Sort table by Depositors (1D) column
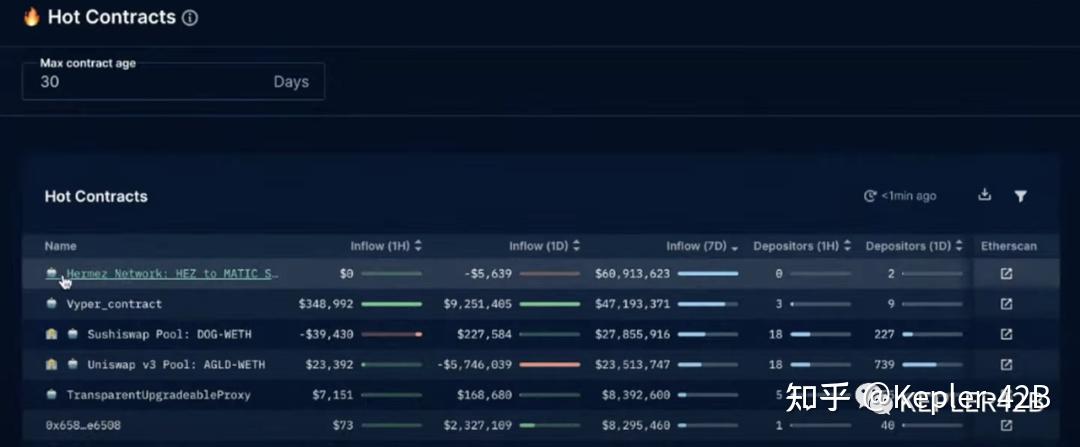This screenshot has width=1080, height=447. [x=915, y=246]
